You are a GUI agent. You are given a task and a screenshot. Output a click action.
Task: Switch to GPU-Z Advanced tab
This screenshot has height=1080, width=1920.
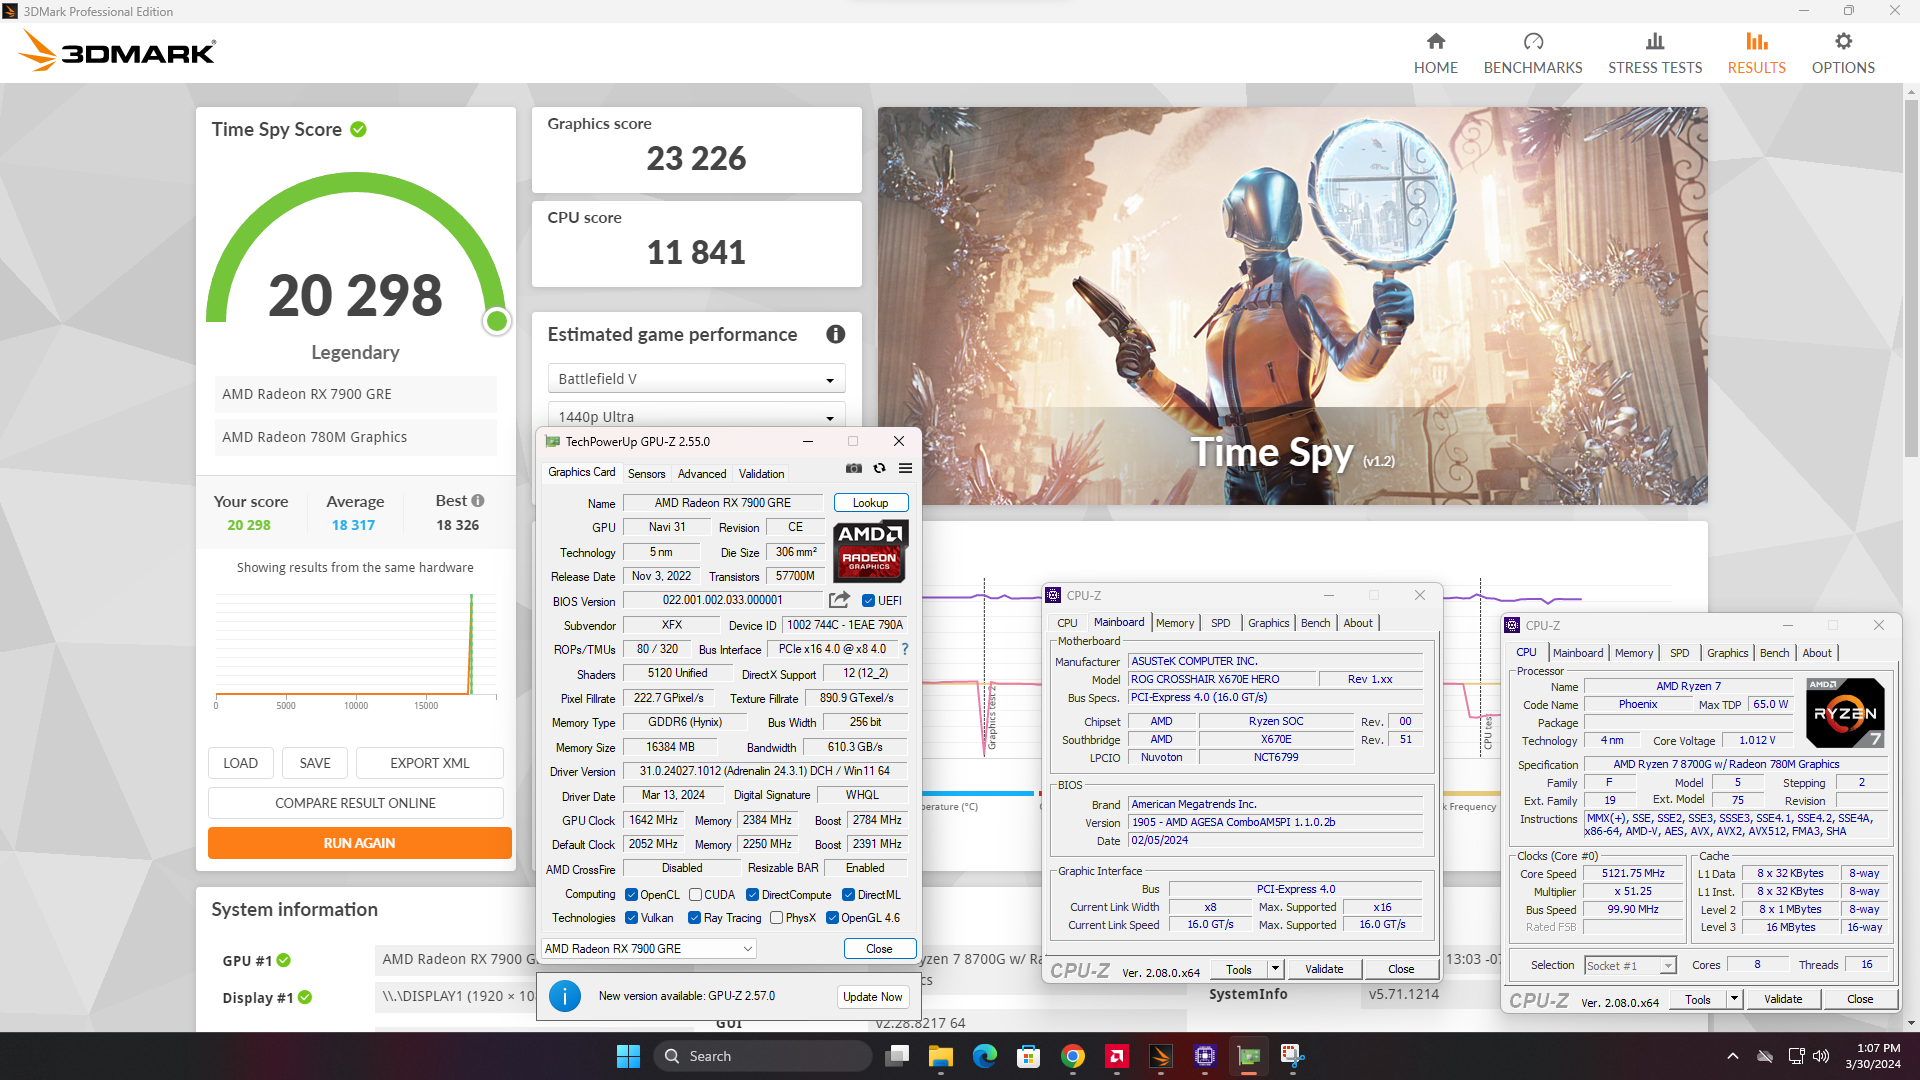click(702, 474)
